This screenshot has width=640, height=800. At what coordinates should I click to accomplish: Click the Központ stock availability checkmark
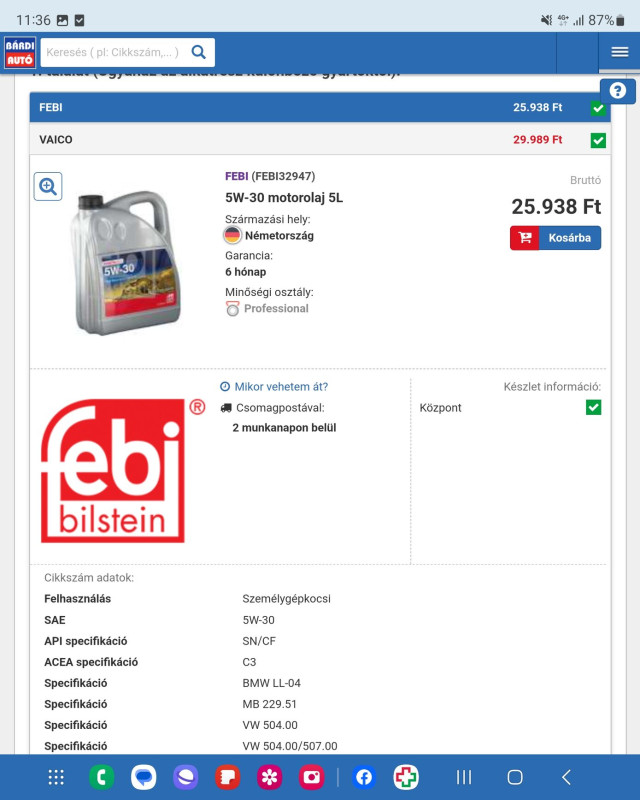pos(594,408)
